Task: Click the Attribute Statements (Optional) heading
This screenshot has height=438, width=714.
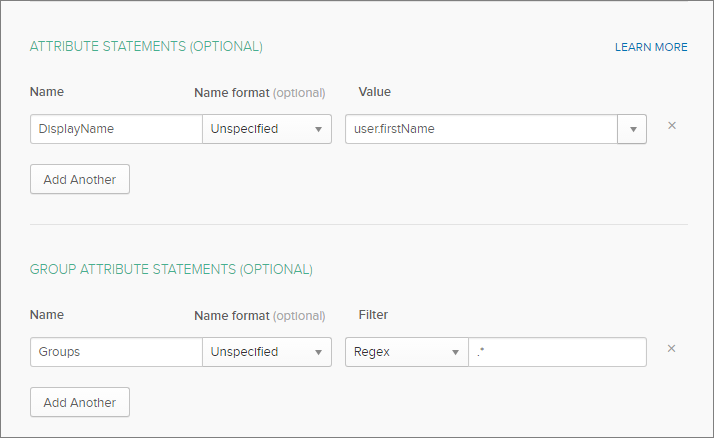Action: pyautogui.click(x=146, y=46)
